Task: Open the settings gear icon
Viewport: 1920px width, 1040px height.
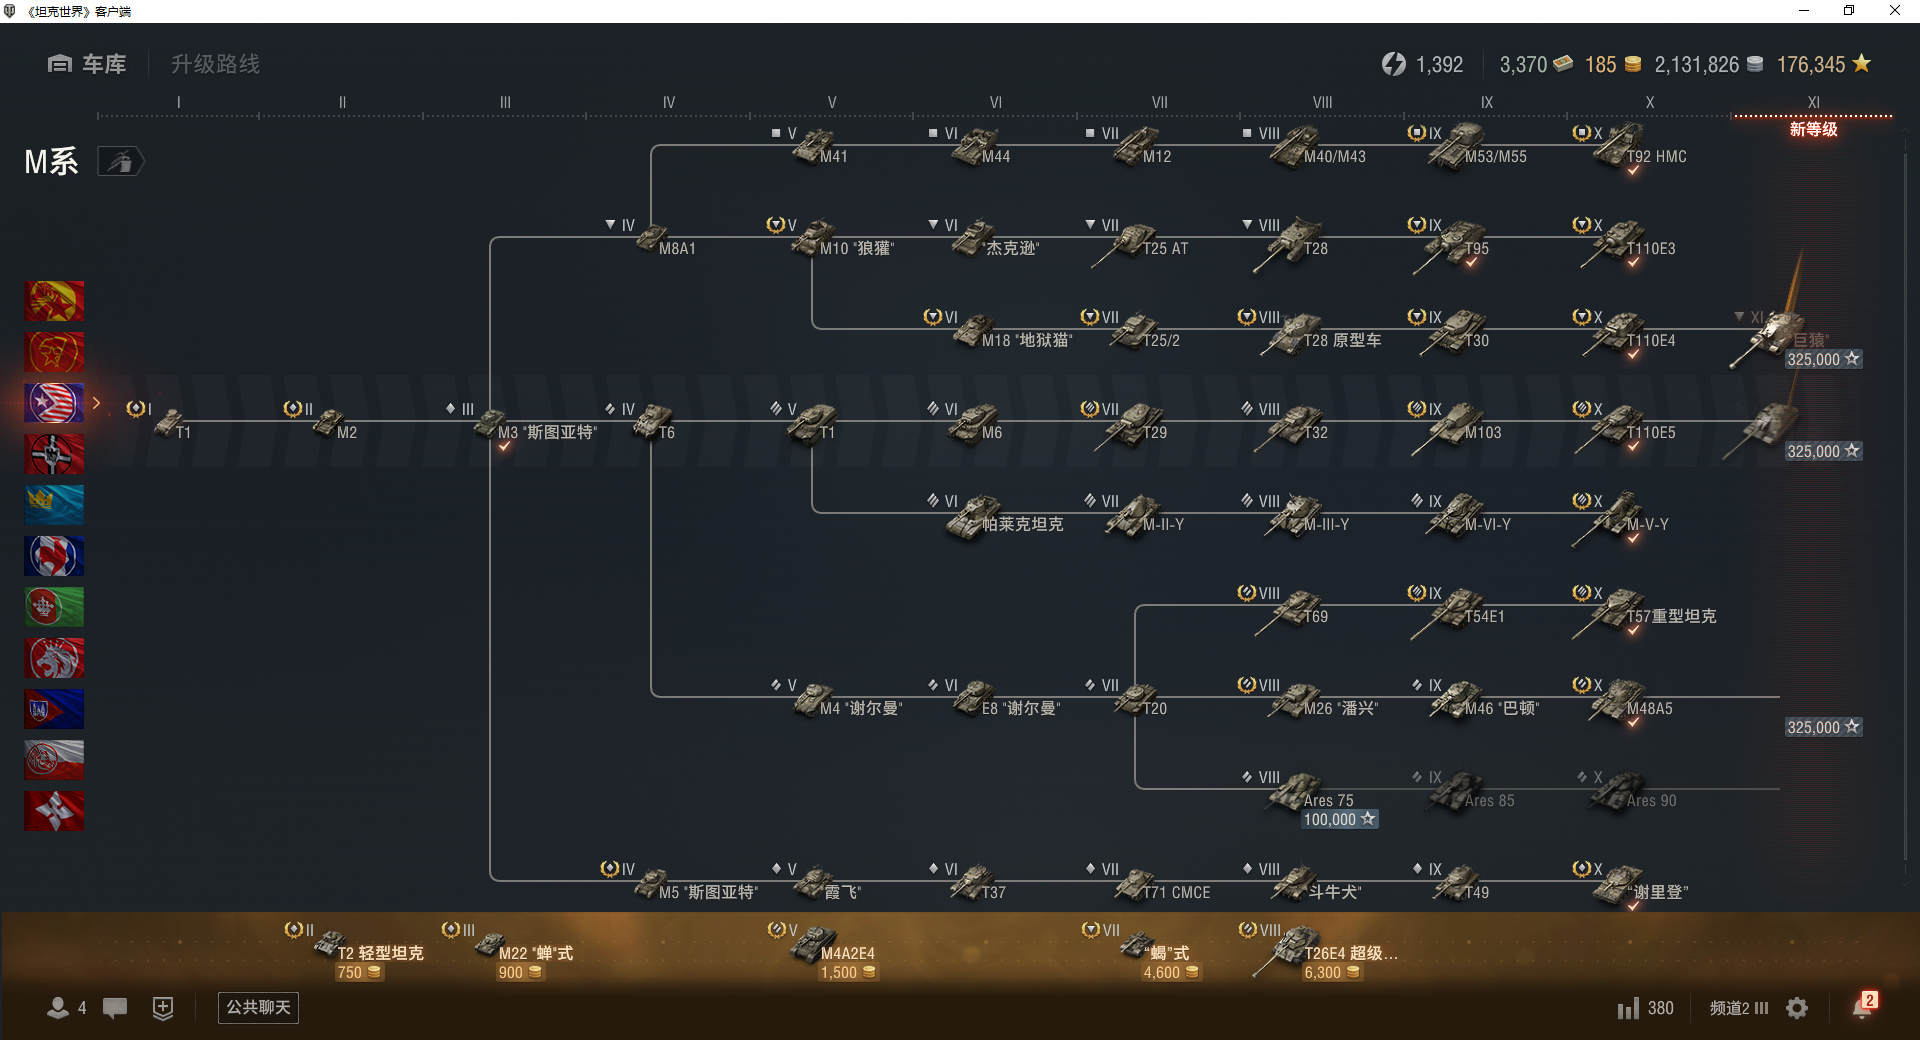Action: [x=1797, y=1008]
